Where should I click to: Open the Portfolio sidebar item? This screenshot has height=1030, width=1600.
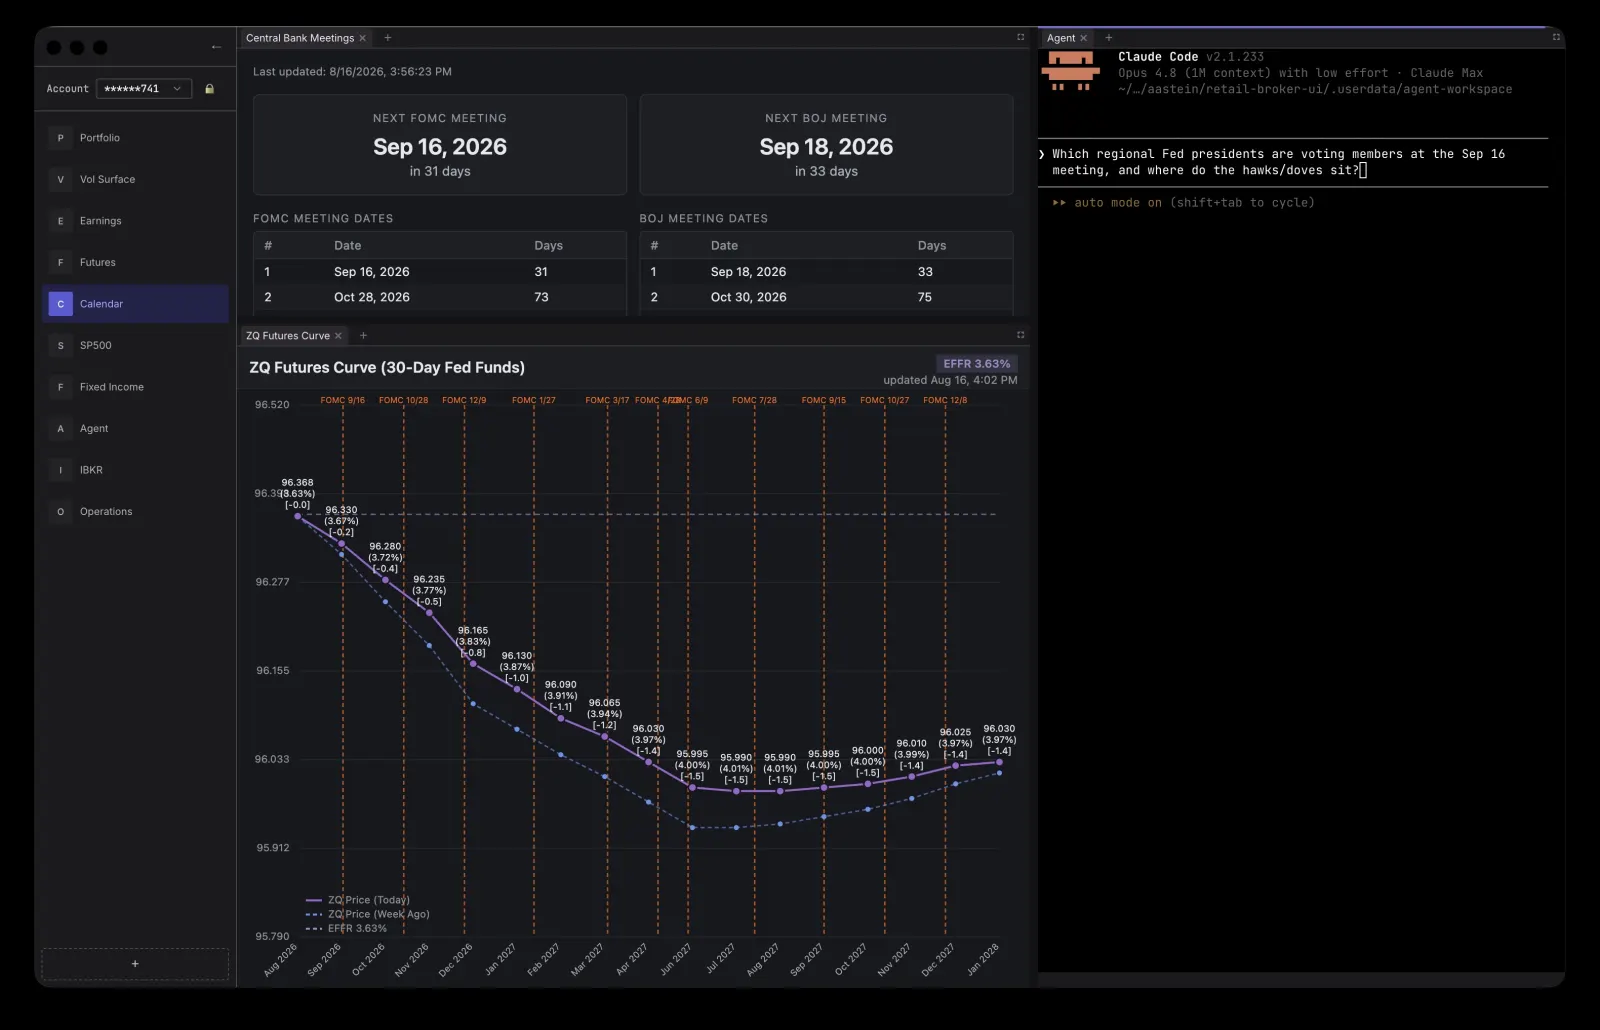(135, 138)
